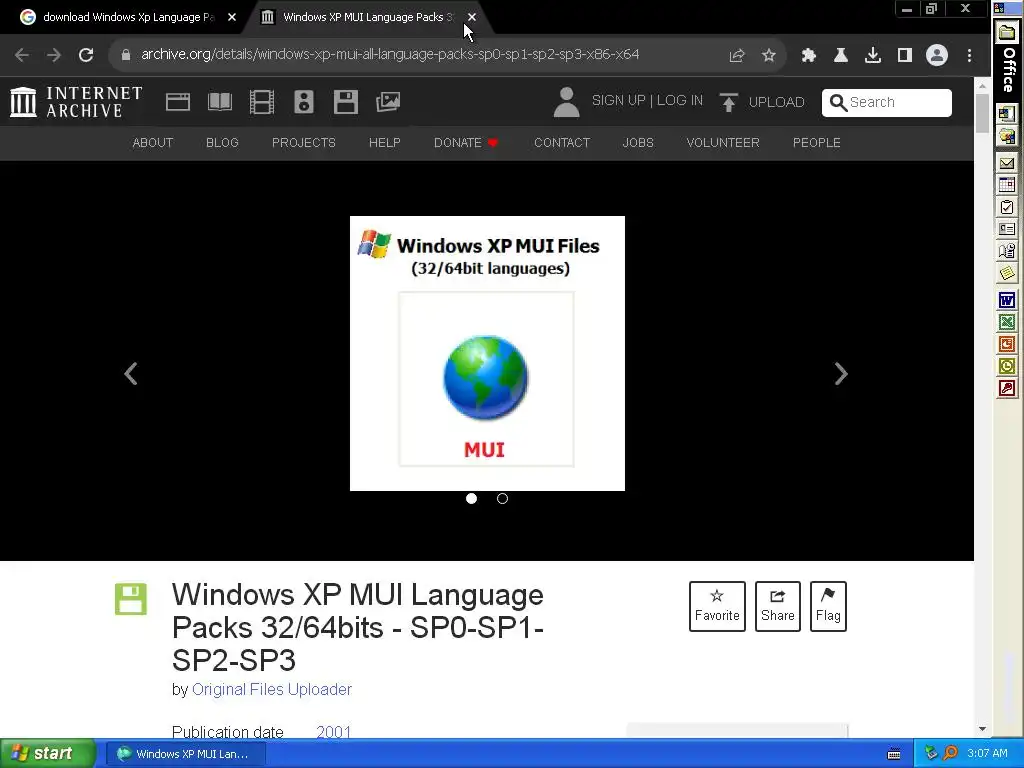Image resolution: width=1024 pixels, height=768 pixels.
Task: Open the Software floppy disk icon
Action: click(x=345, y=102)
